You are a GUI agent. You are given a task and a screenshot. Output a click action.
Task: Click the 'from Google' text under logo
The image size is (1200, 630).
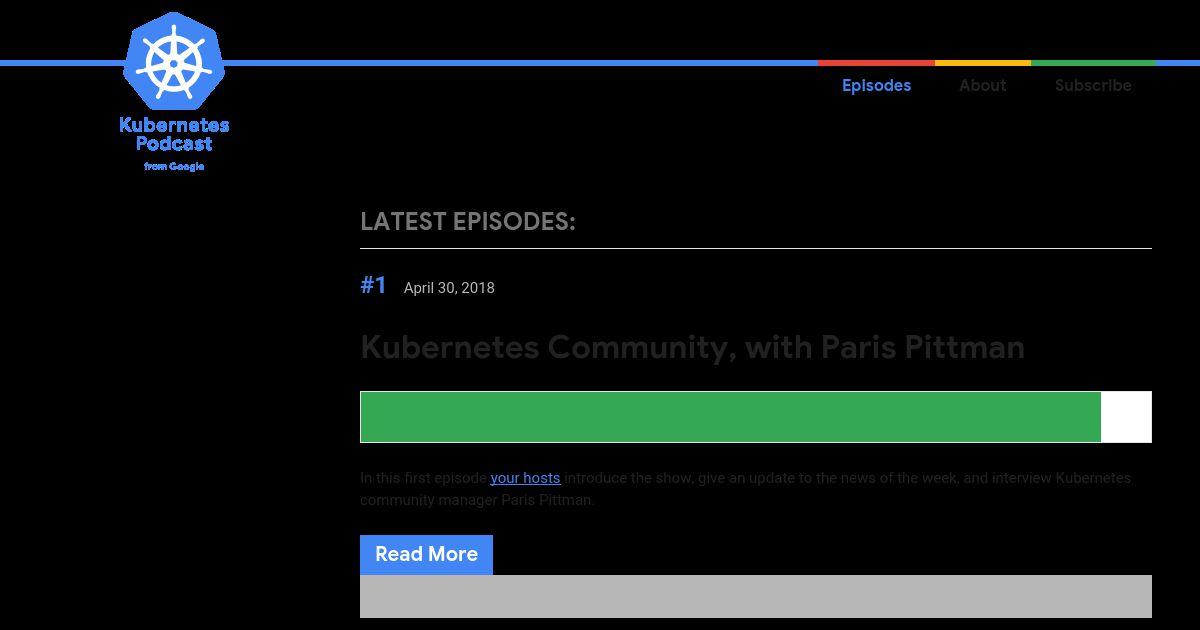174,167
